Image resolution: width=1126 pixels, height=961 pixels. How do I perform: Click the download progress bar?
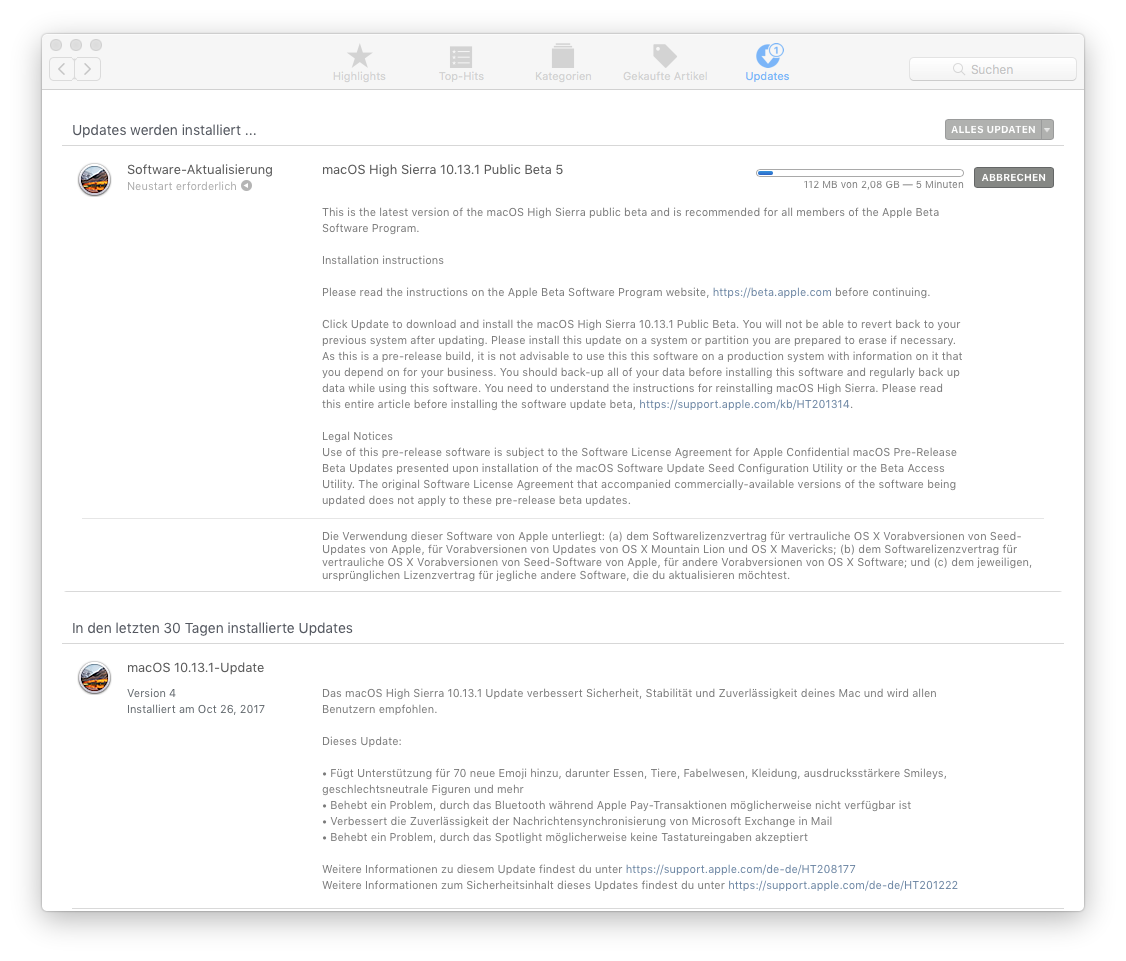[x=860, y=173]
